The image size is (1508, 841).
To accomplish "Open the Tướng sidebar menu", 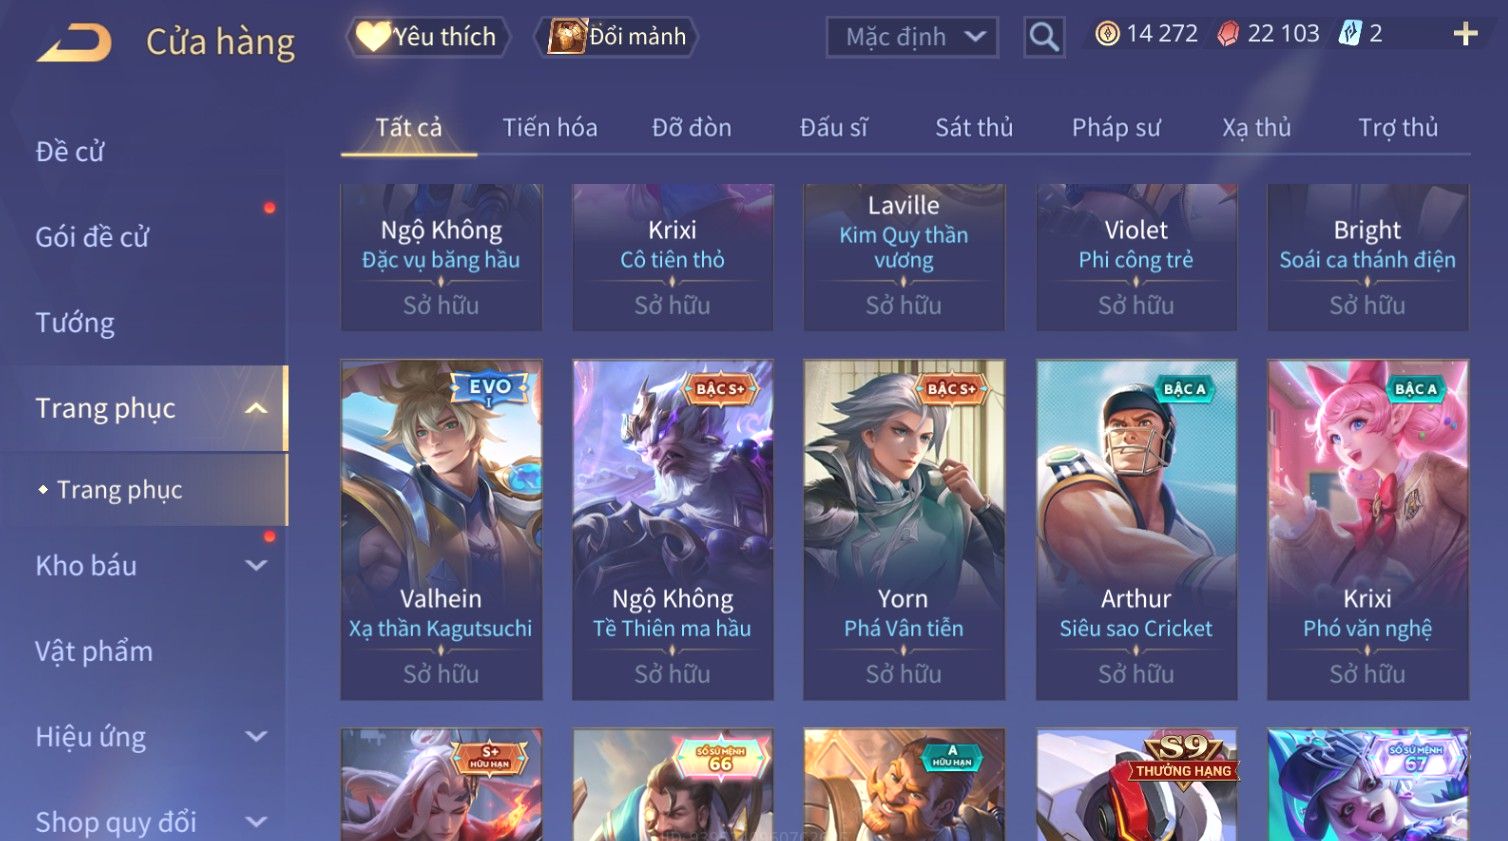I will click(75, 323).
